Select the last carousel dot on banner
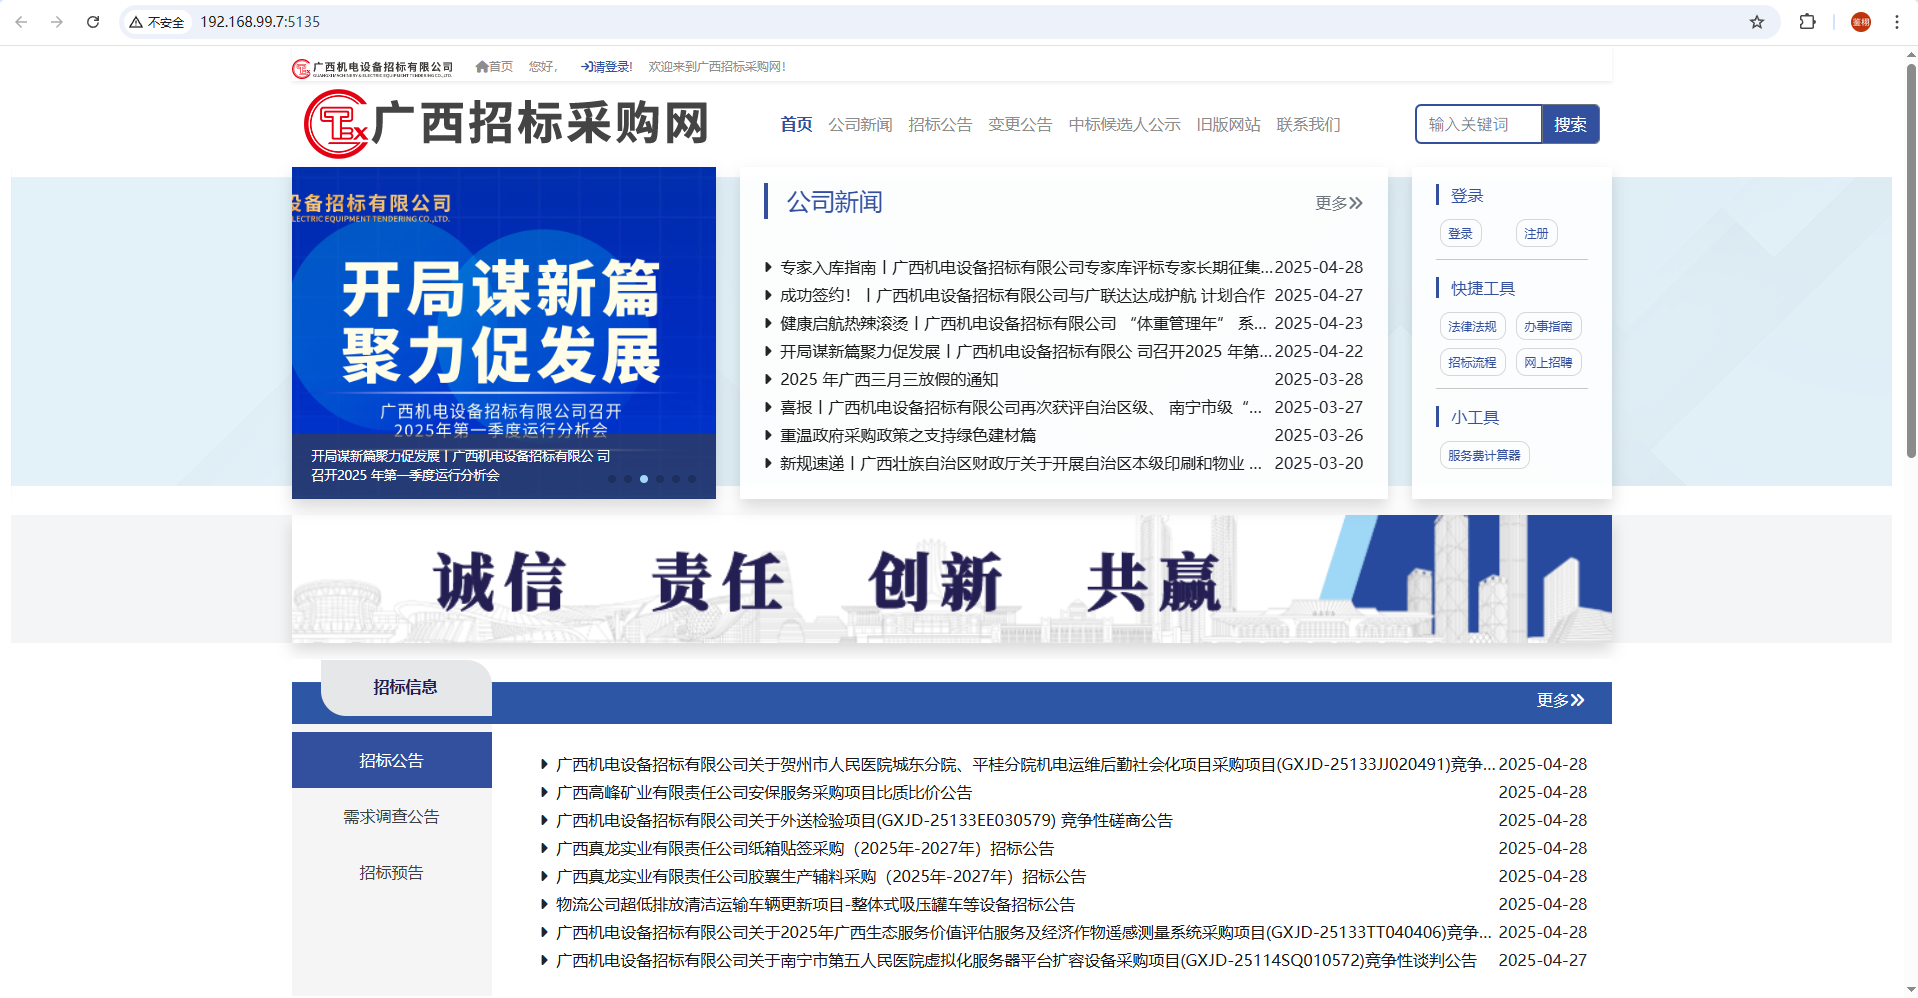The image size is (1918, 998). (x=692, y=479)
